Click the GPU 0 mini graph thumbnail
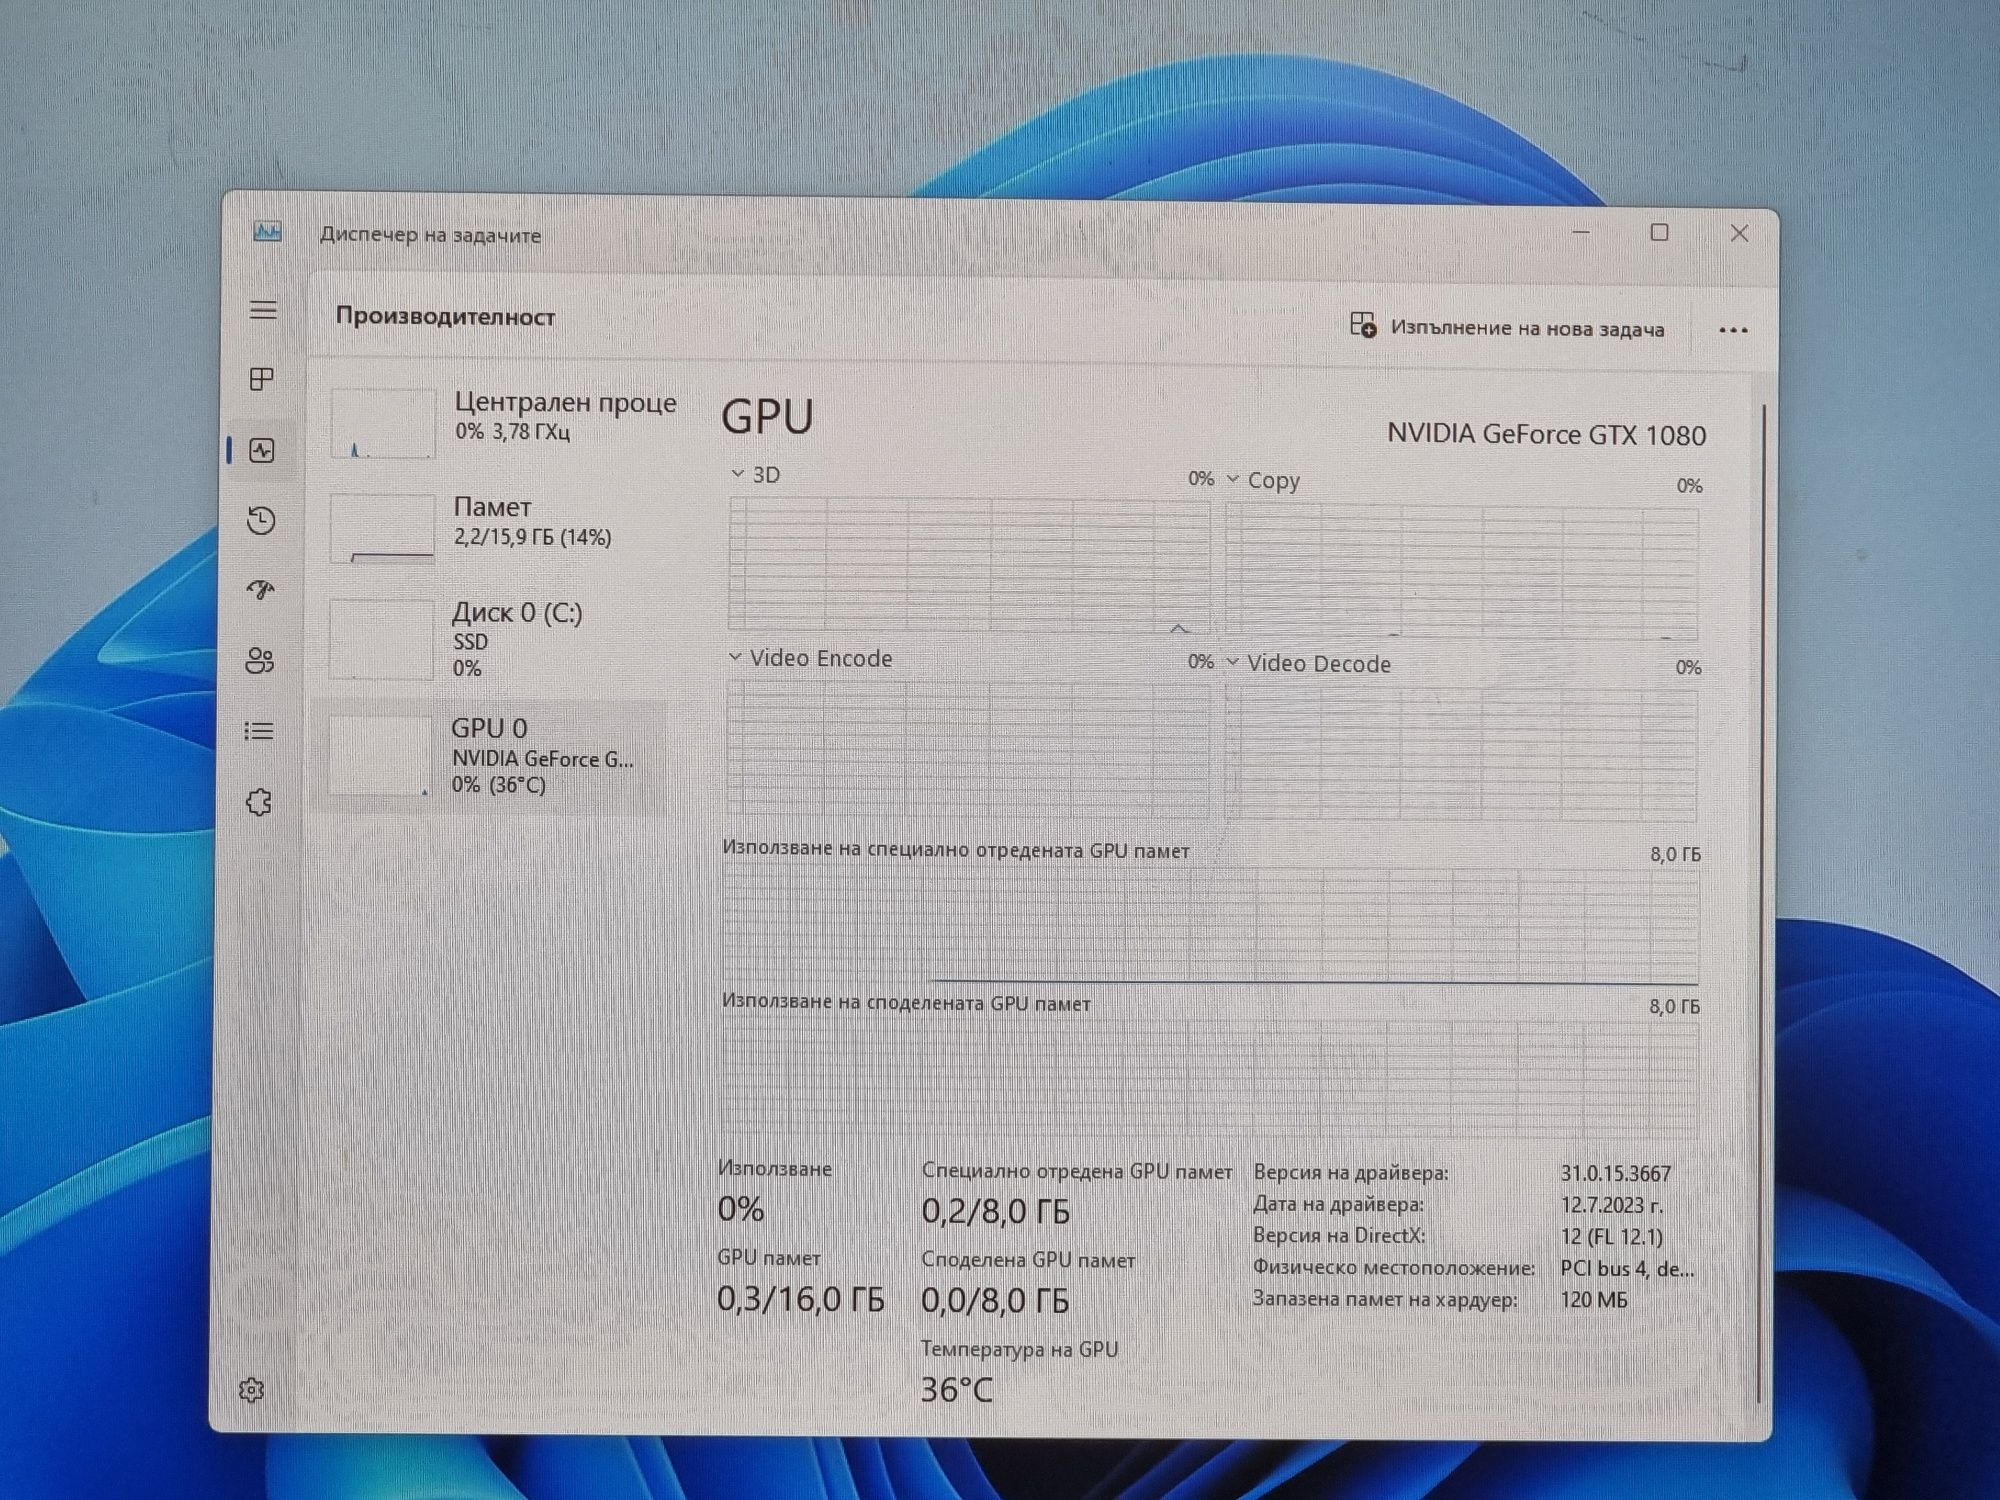 [380, 755]
